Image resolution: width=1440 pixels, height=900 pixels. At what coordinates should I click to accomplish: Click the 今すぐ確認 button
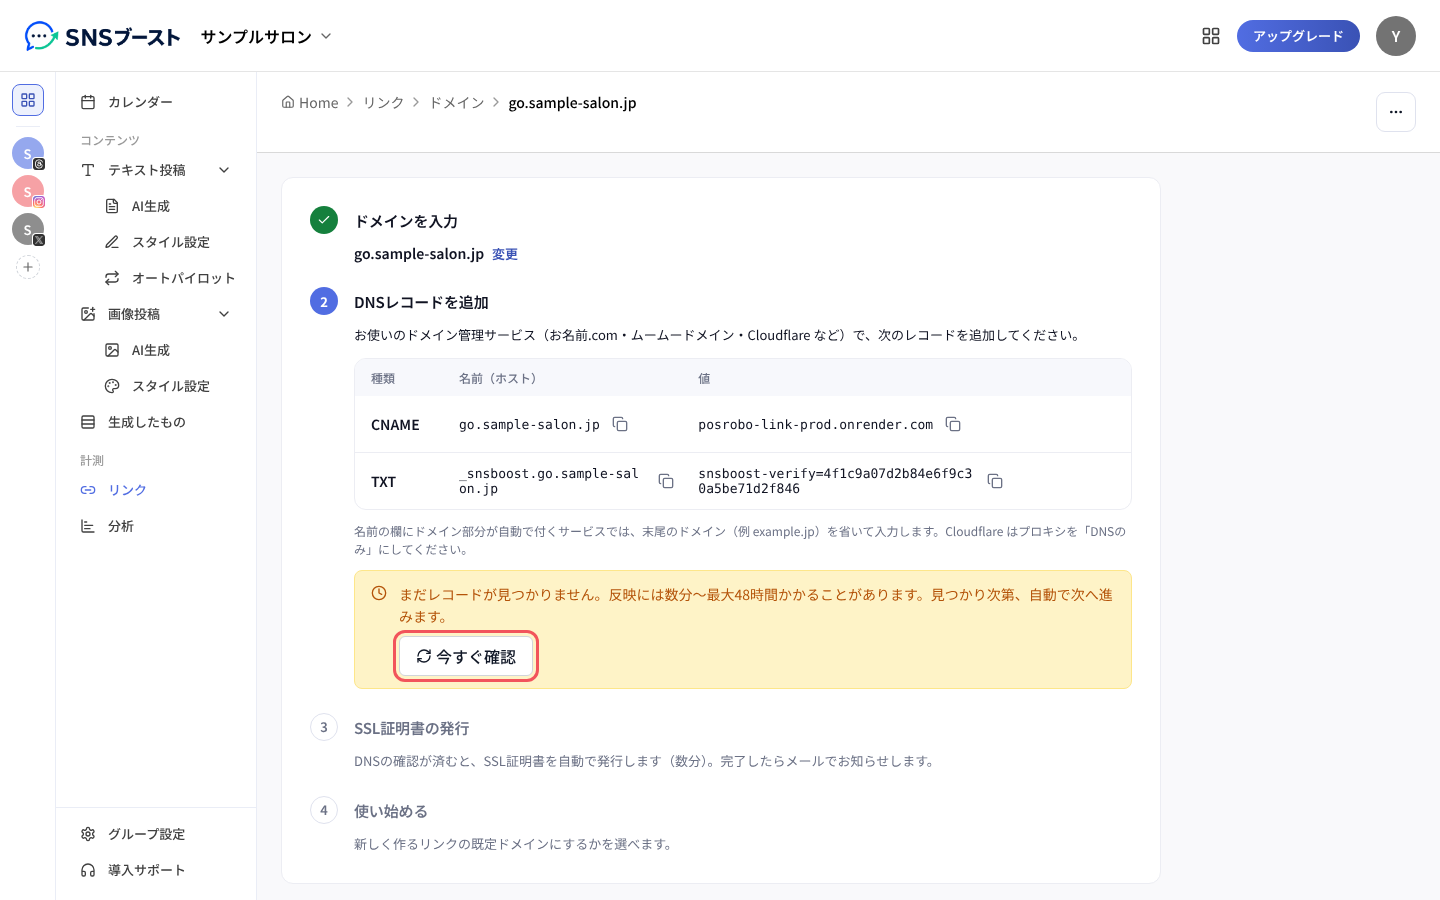pyautogui.click(x=466, y=657)
